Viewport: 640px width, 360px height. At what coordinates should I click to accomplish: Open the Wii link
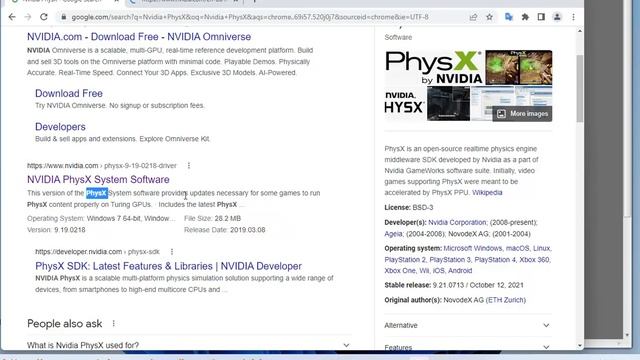click(424, 271)
